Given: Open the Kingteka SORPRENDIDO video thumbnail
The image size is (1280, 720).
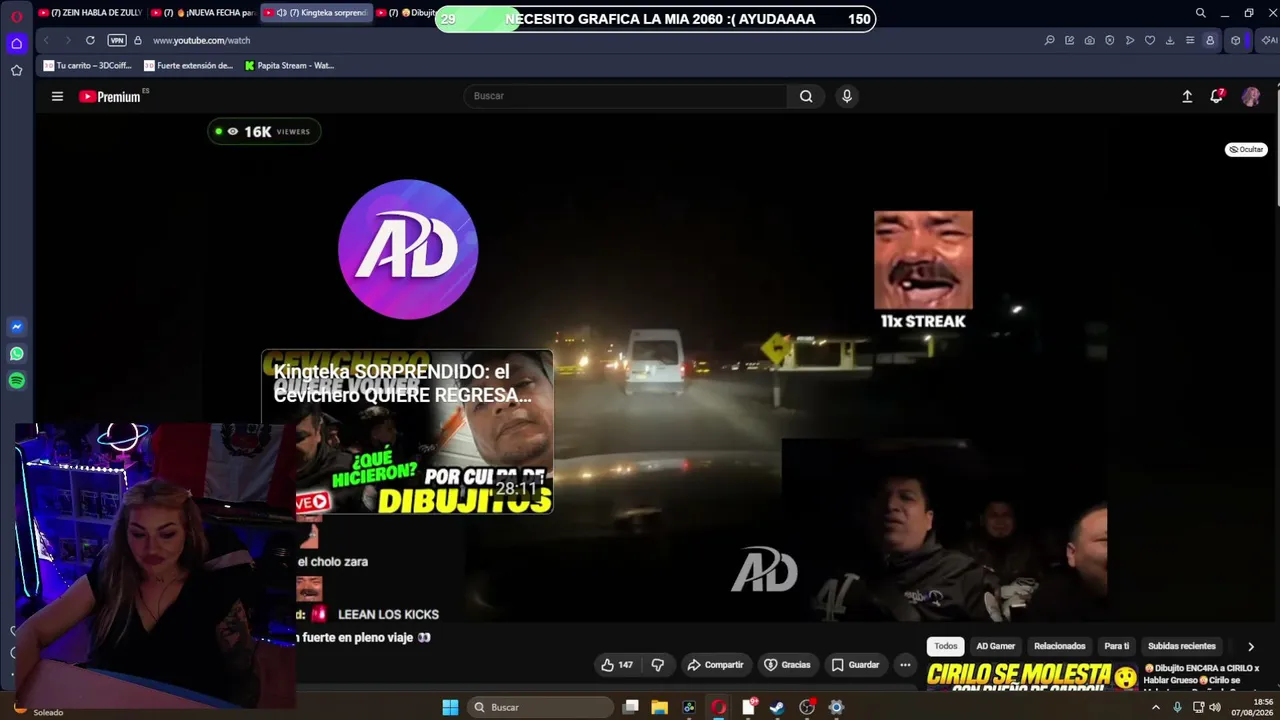Looking at the screenshot, I should click(407, 432).
